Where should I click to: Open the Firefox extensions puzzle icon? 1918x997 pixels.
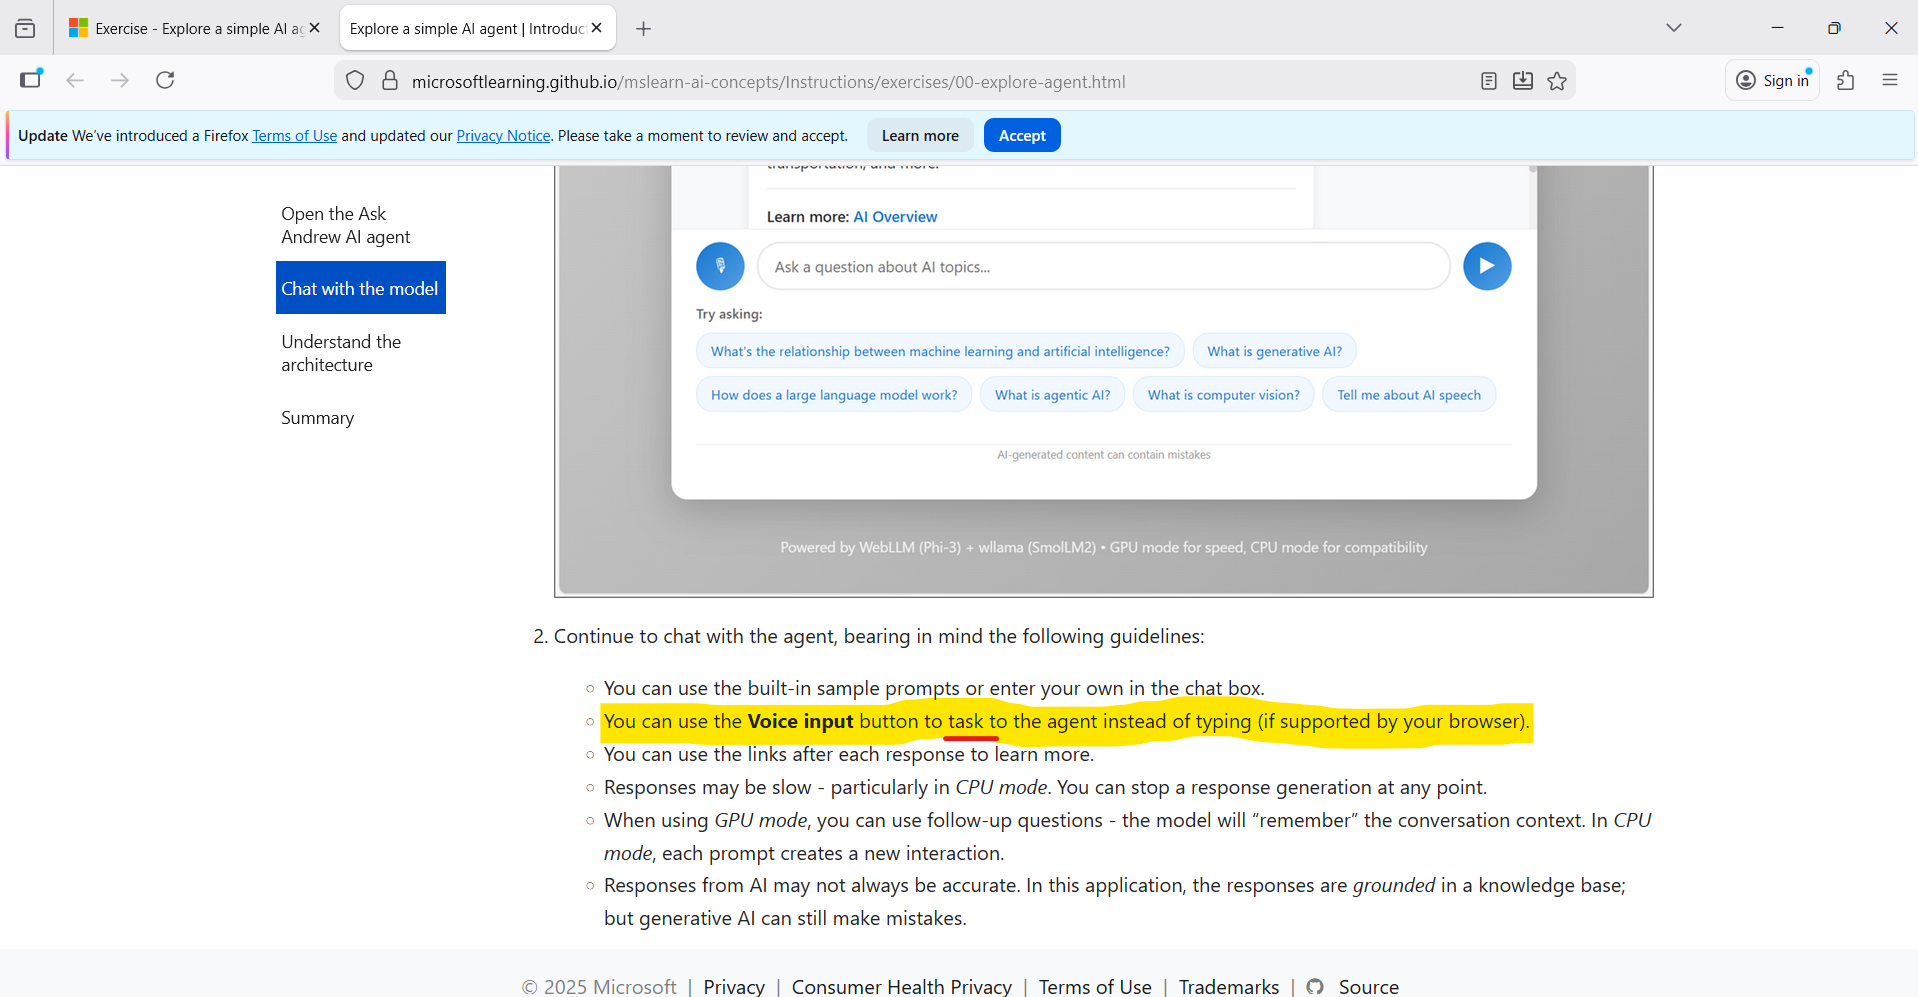[1846, 80]
